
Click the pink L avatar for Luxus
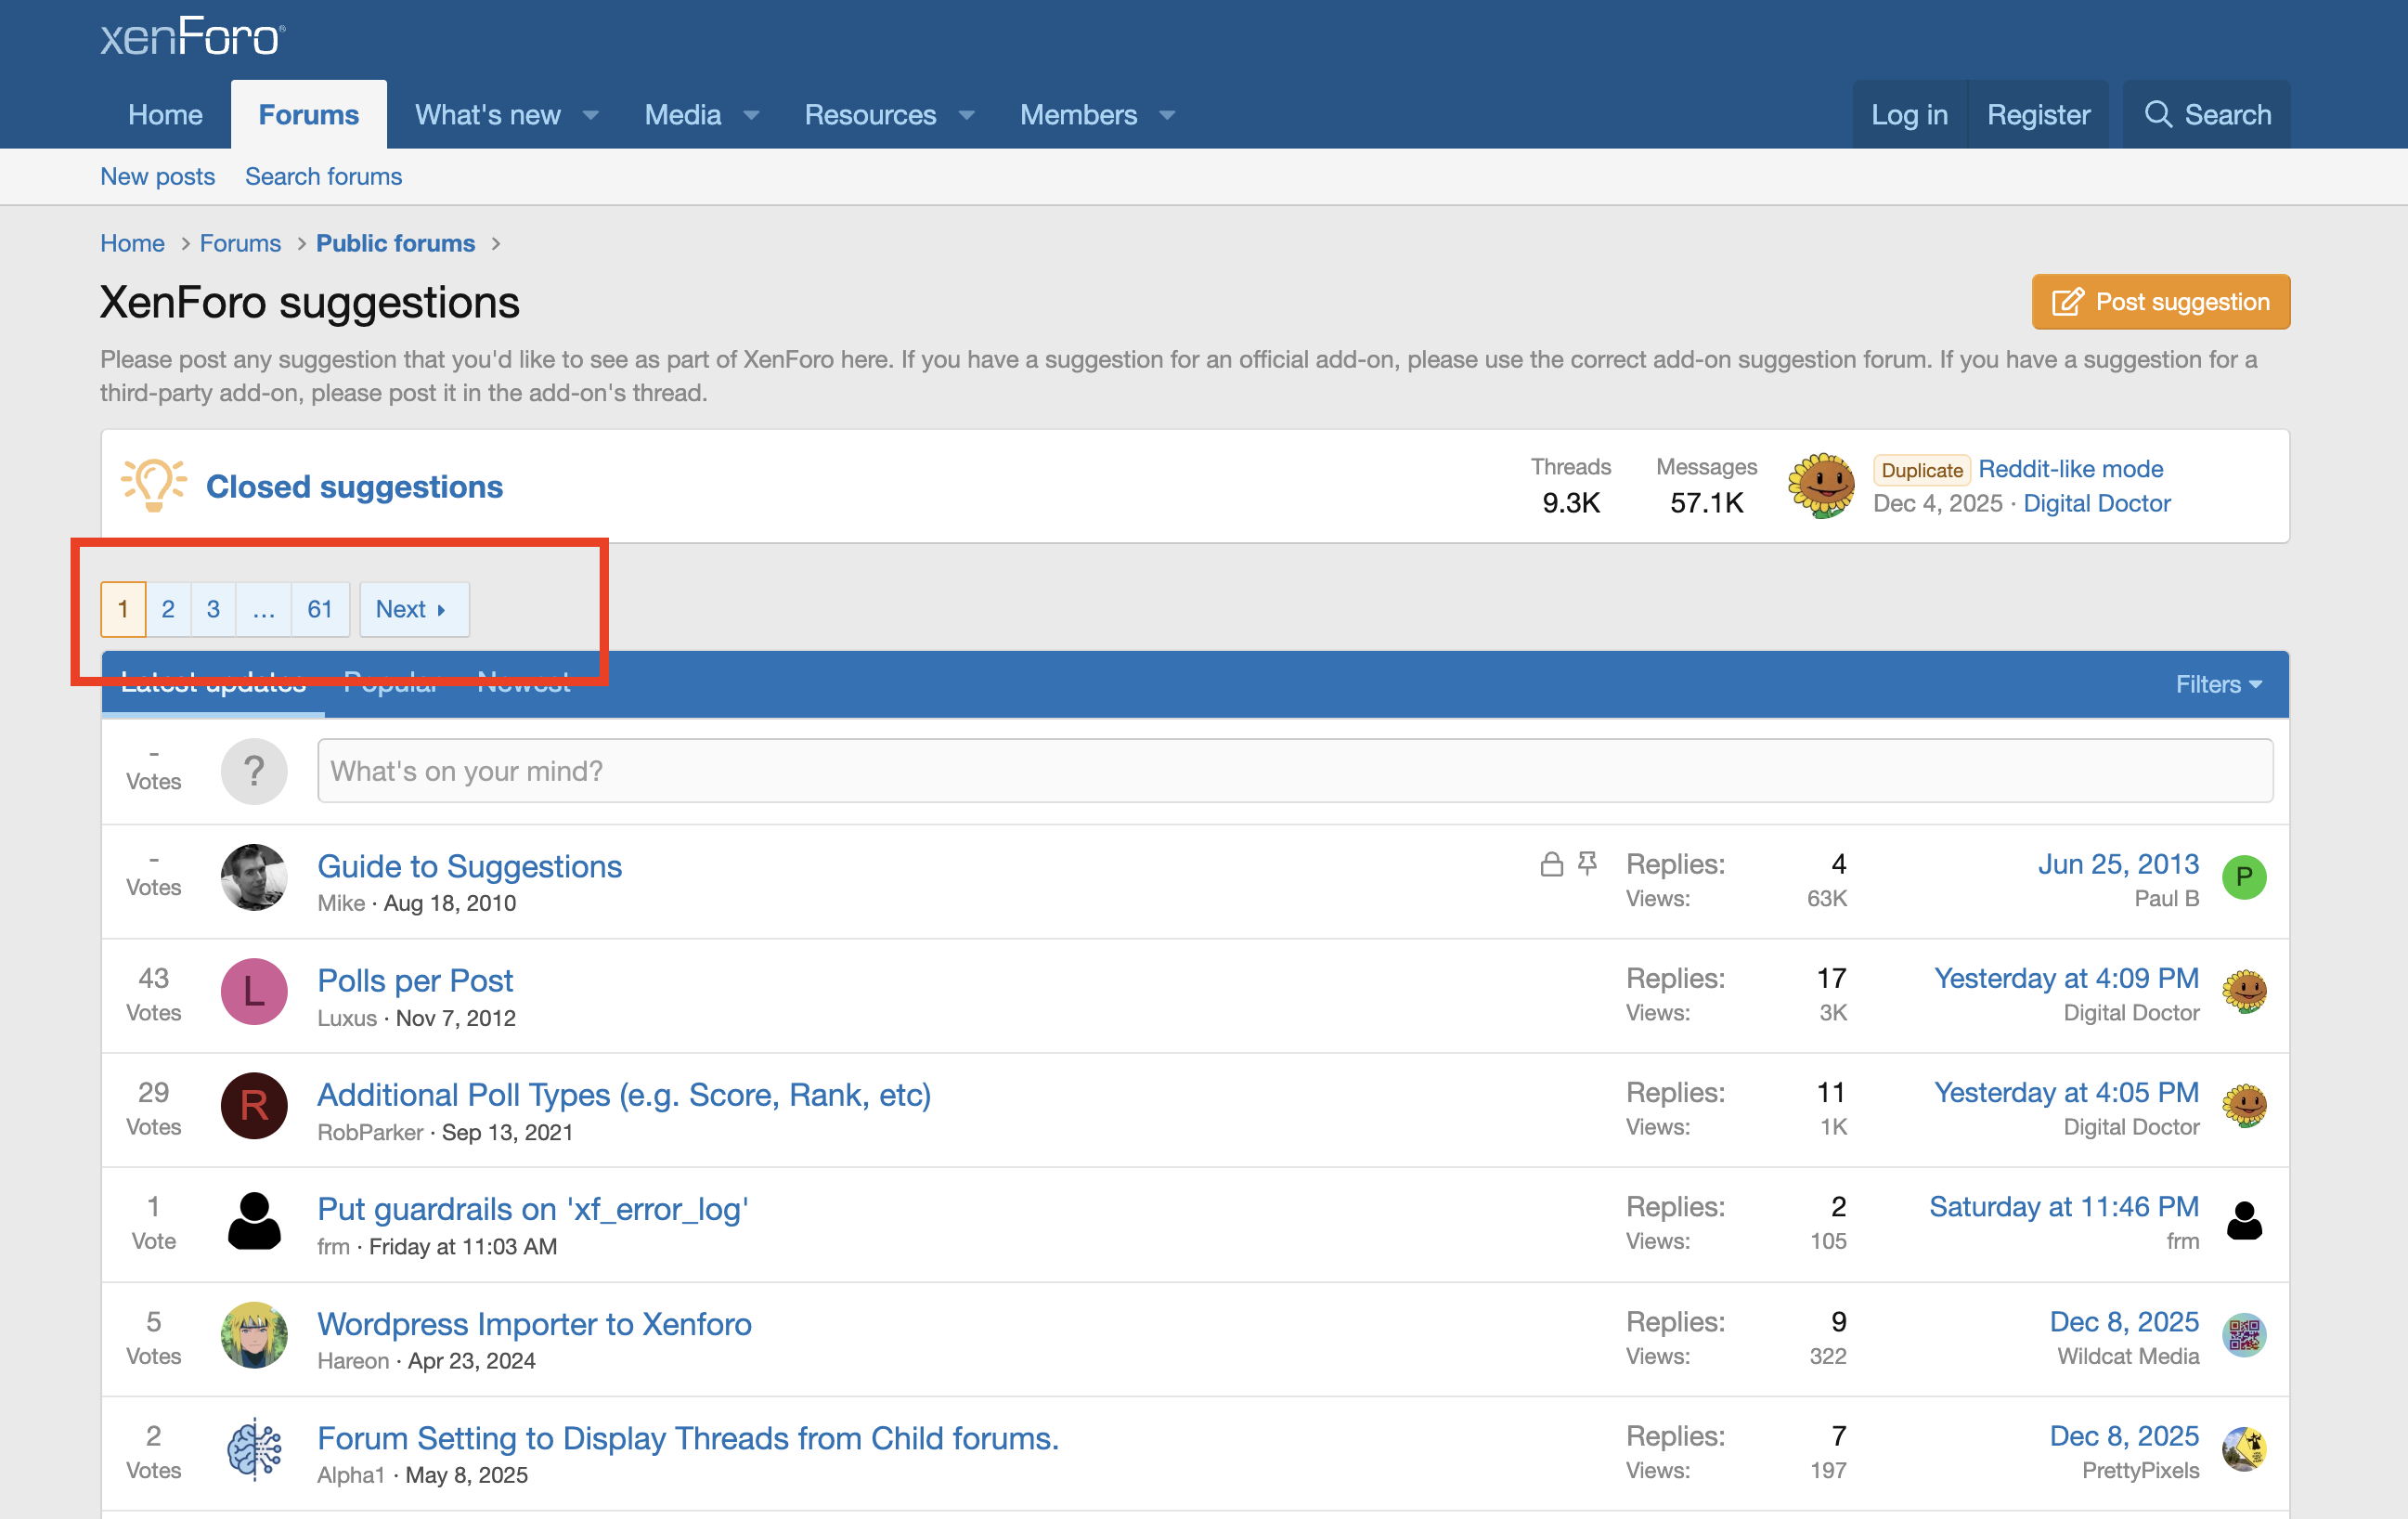(x=254, y=992)
